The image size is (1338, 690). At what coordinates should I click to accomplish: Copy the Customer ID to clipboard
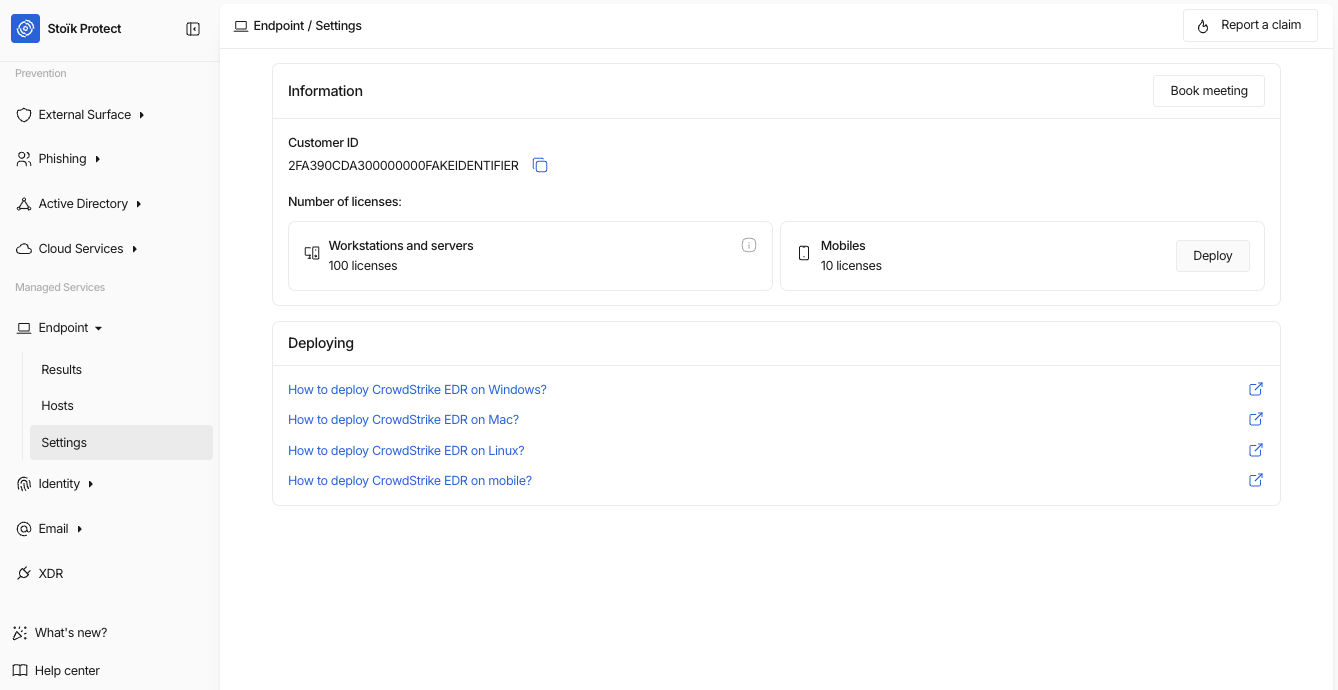click(540, 165)
